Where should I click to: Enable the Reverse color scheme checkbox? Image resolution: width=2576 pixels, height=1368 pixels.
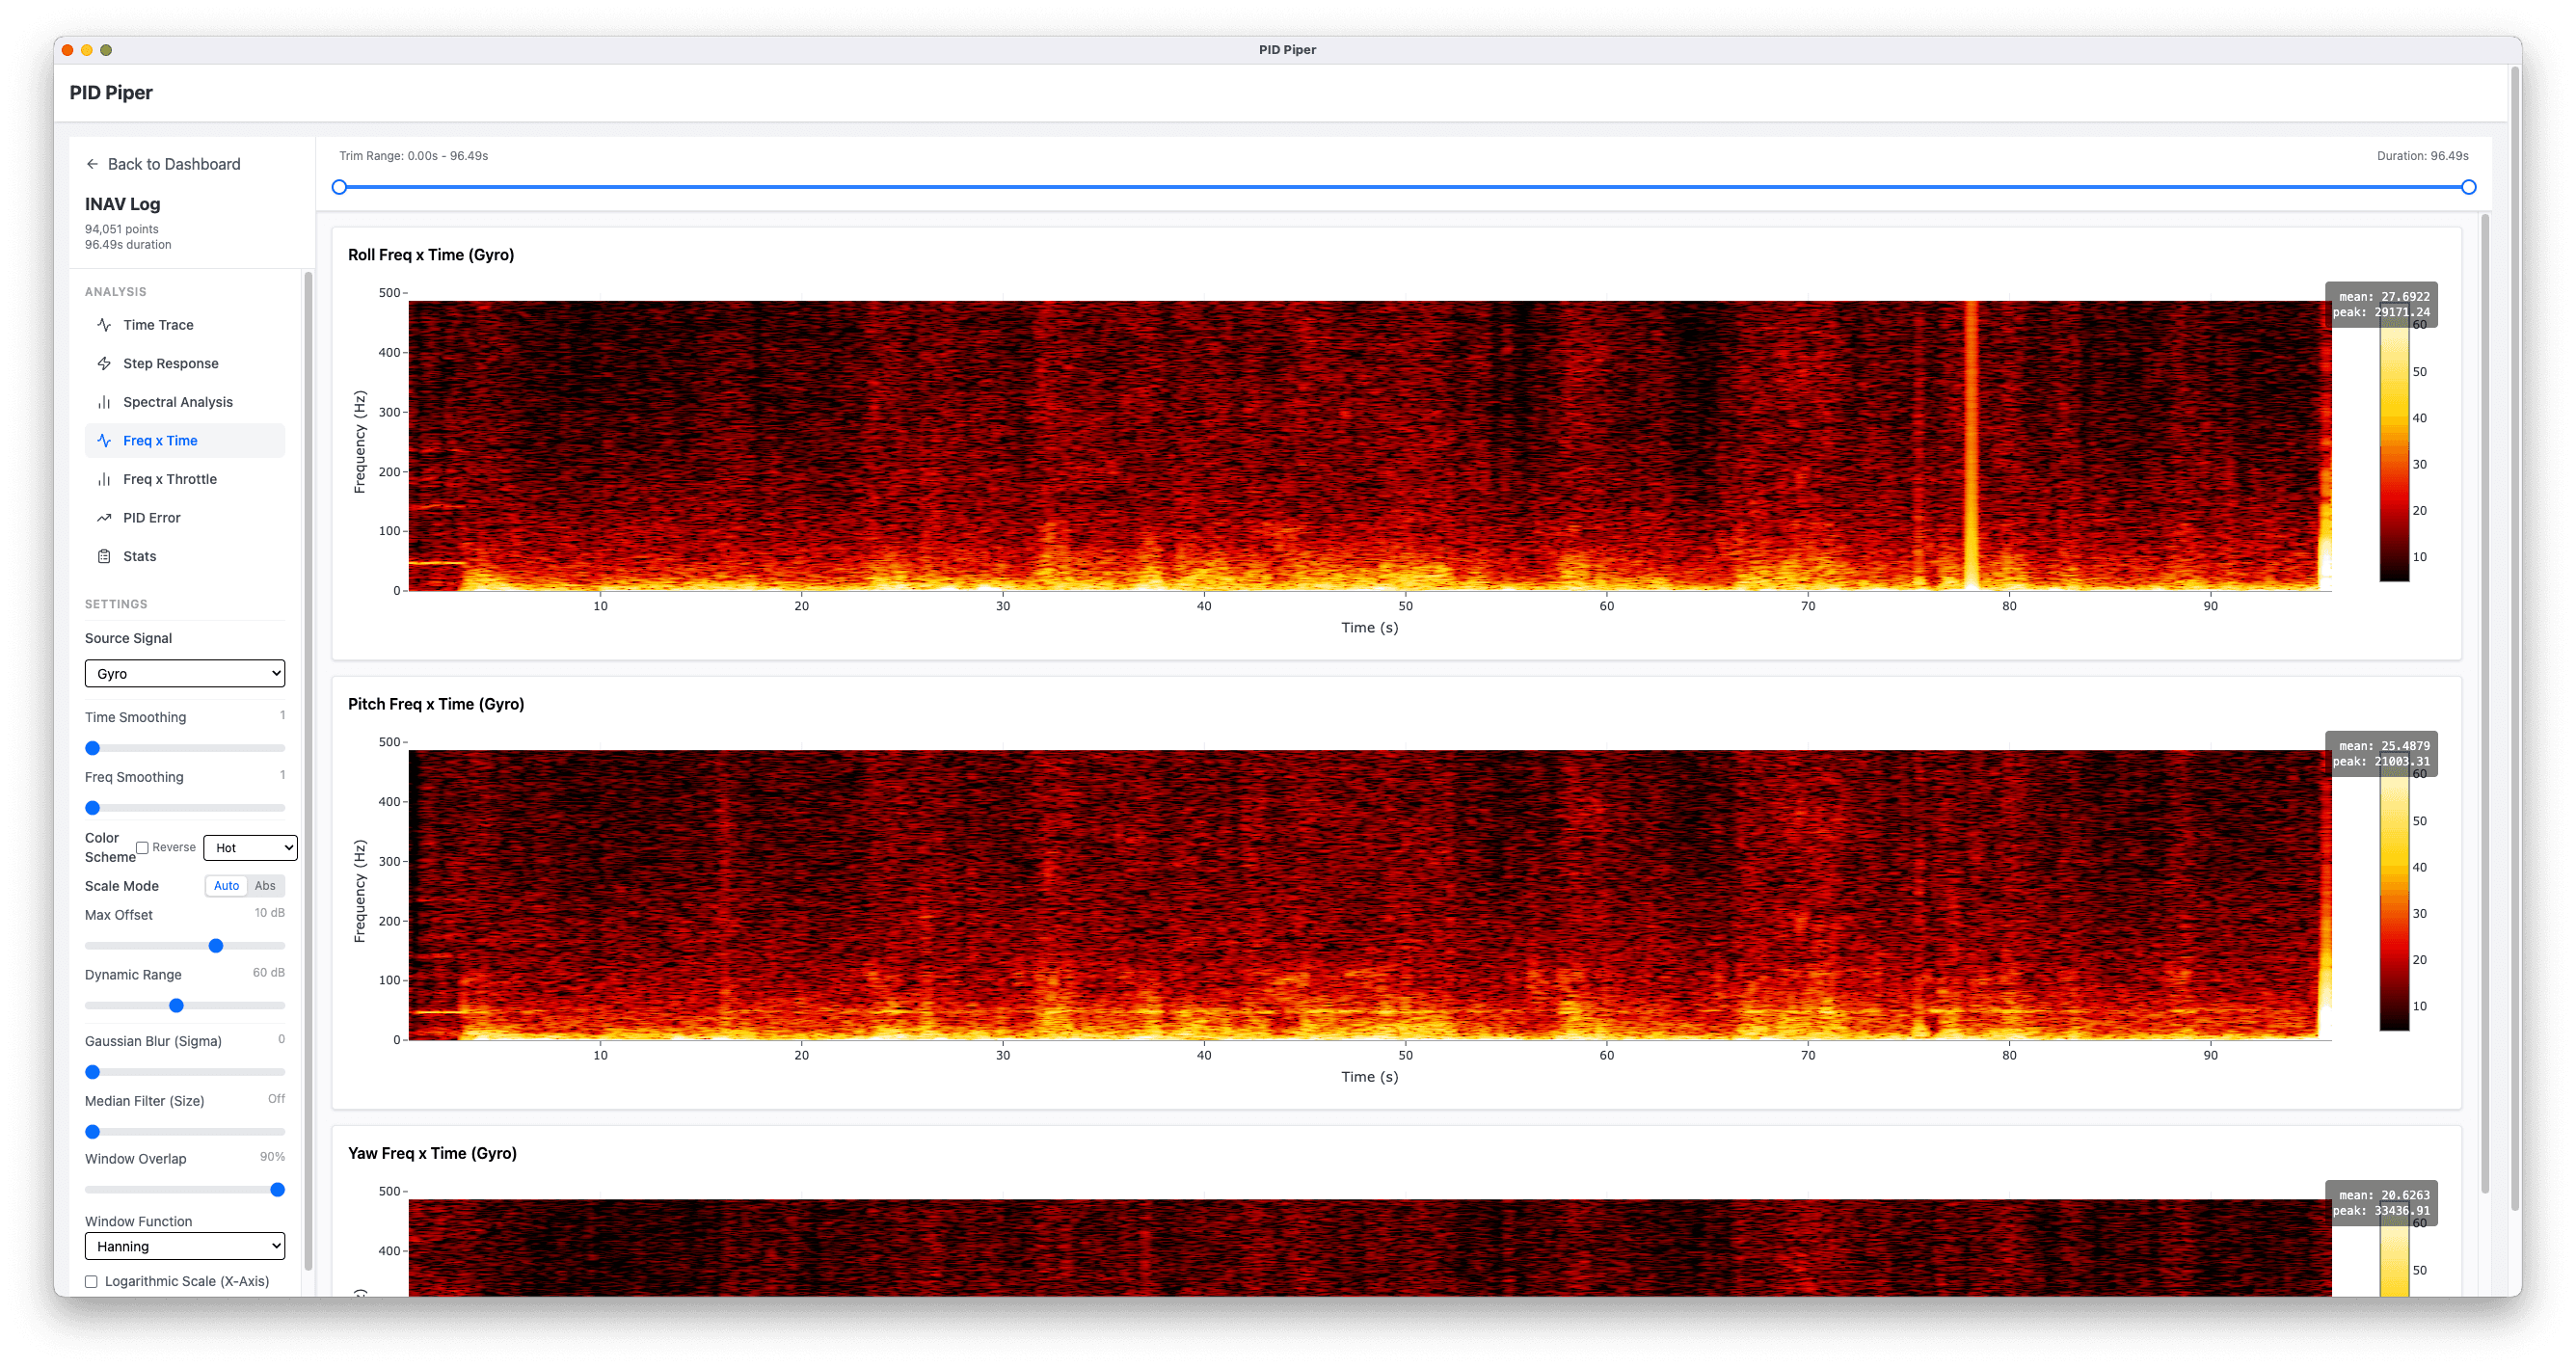(x=142, y=848)
